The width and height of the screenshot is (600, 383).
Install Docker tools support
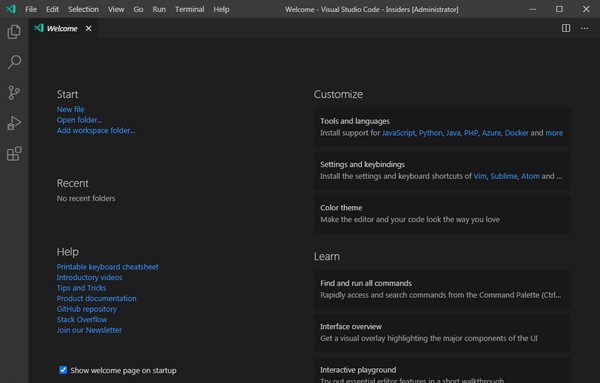pos(517,133)
